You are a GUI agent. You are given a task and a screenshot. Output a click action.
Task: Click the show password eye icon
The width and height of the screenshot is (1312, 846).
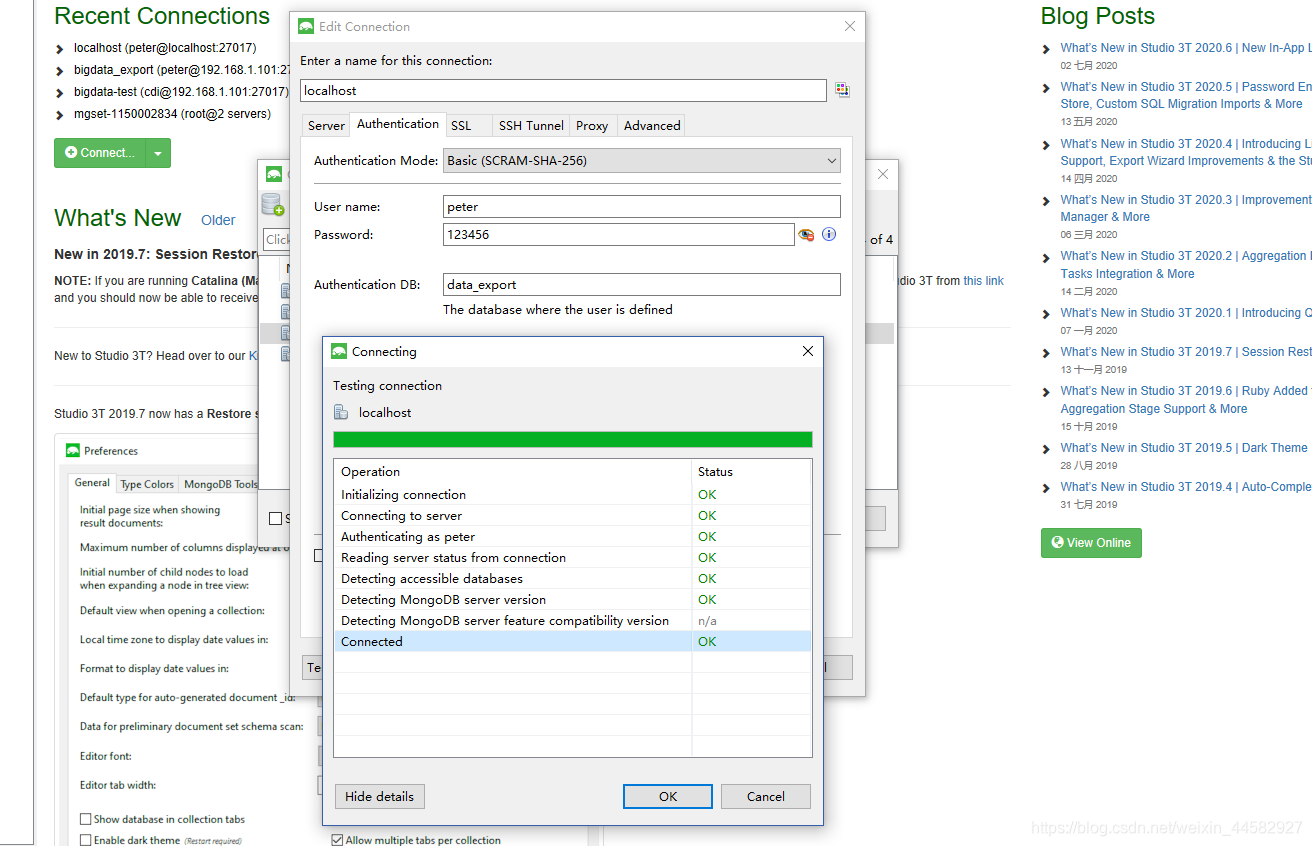806,235
